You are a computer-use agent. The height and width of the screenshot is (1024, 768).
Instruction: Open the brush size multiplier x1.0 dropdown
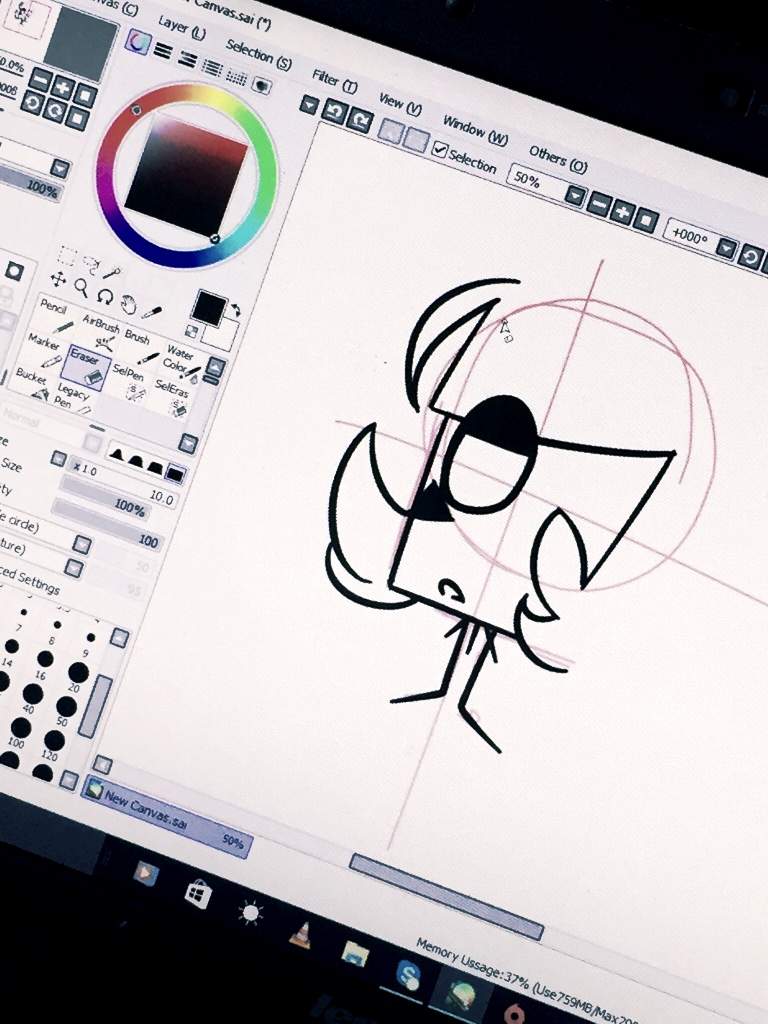click(59, 459)
